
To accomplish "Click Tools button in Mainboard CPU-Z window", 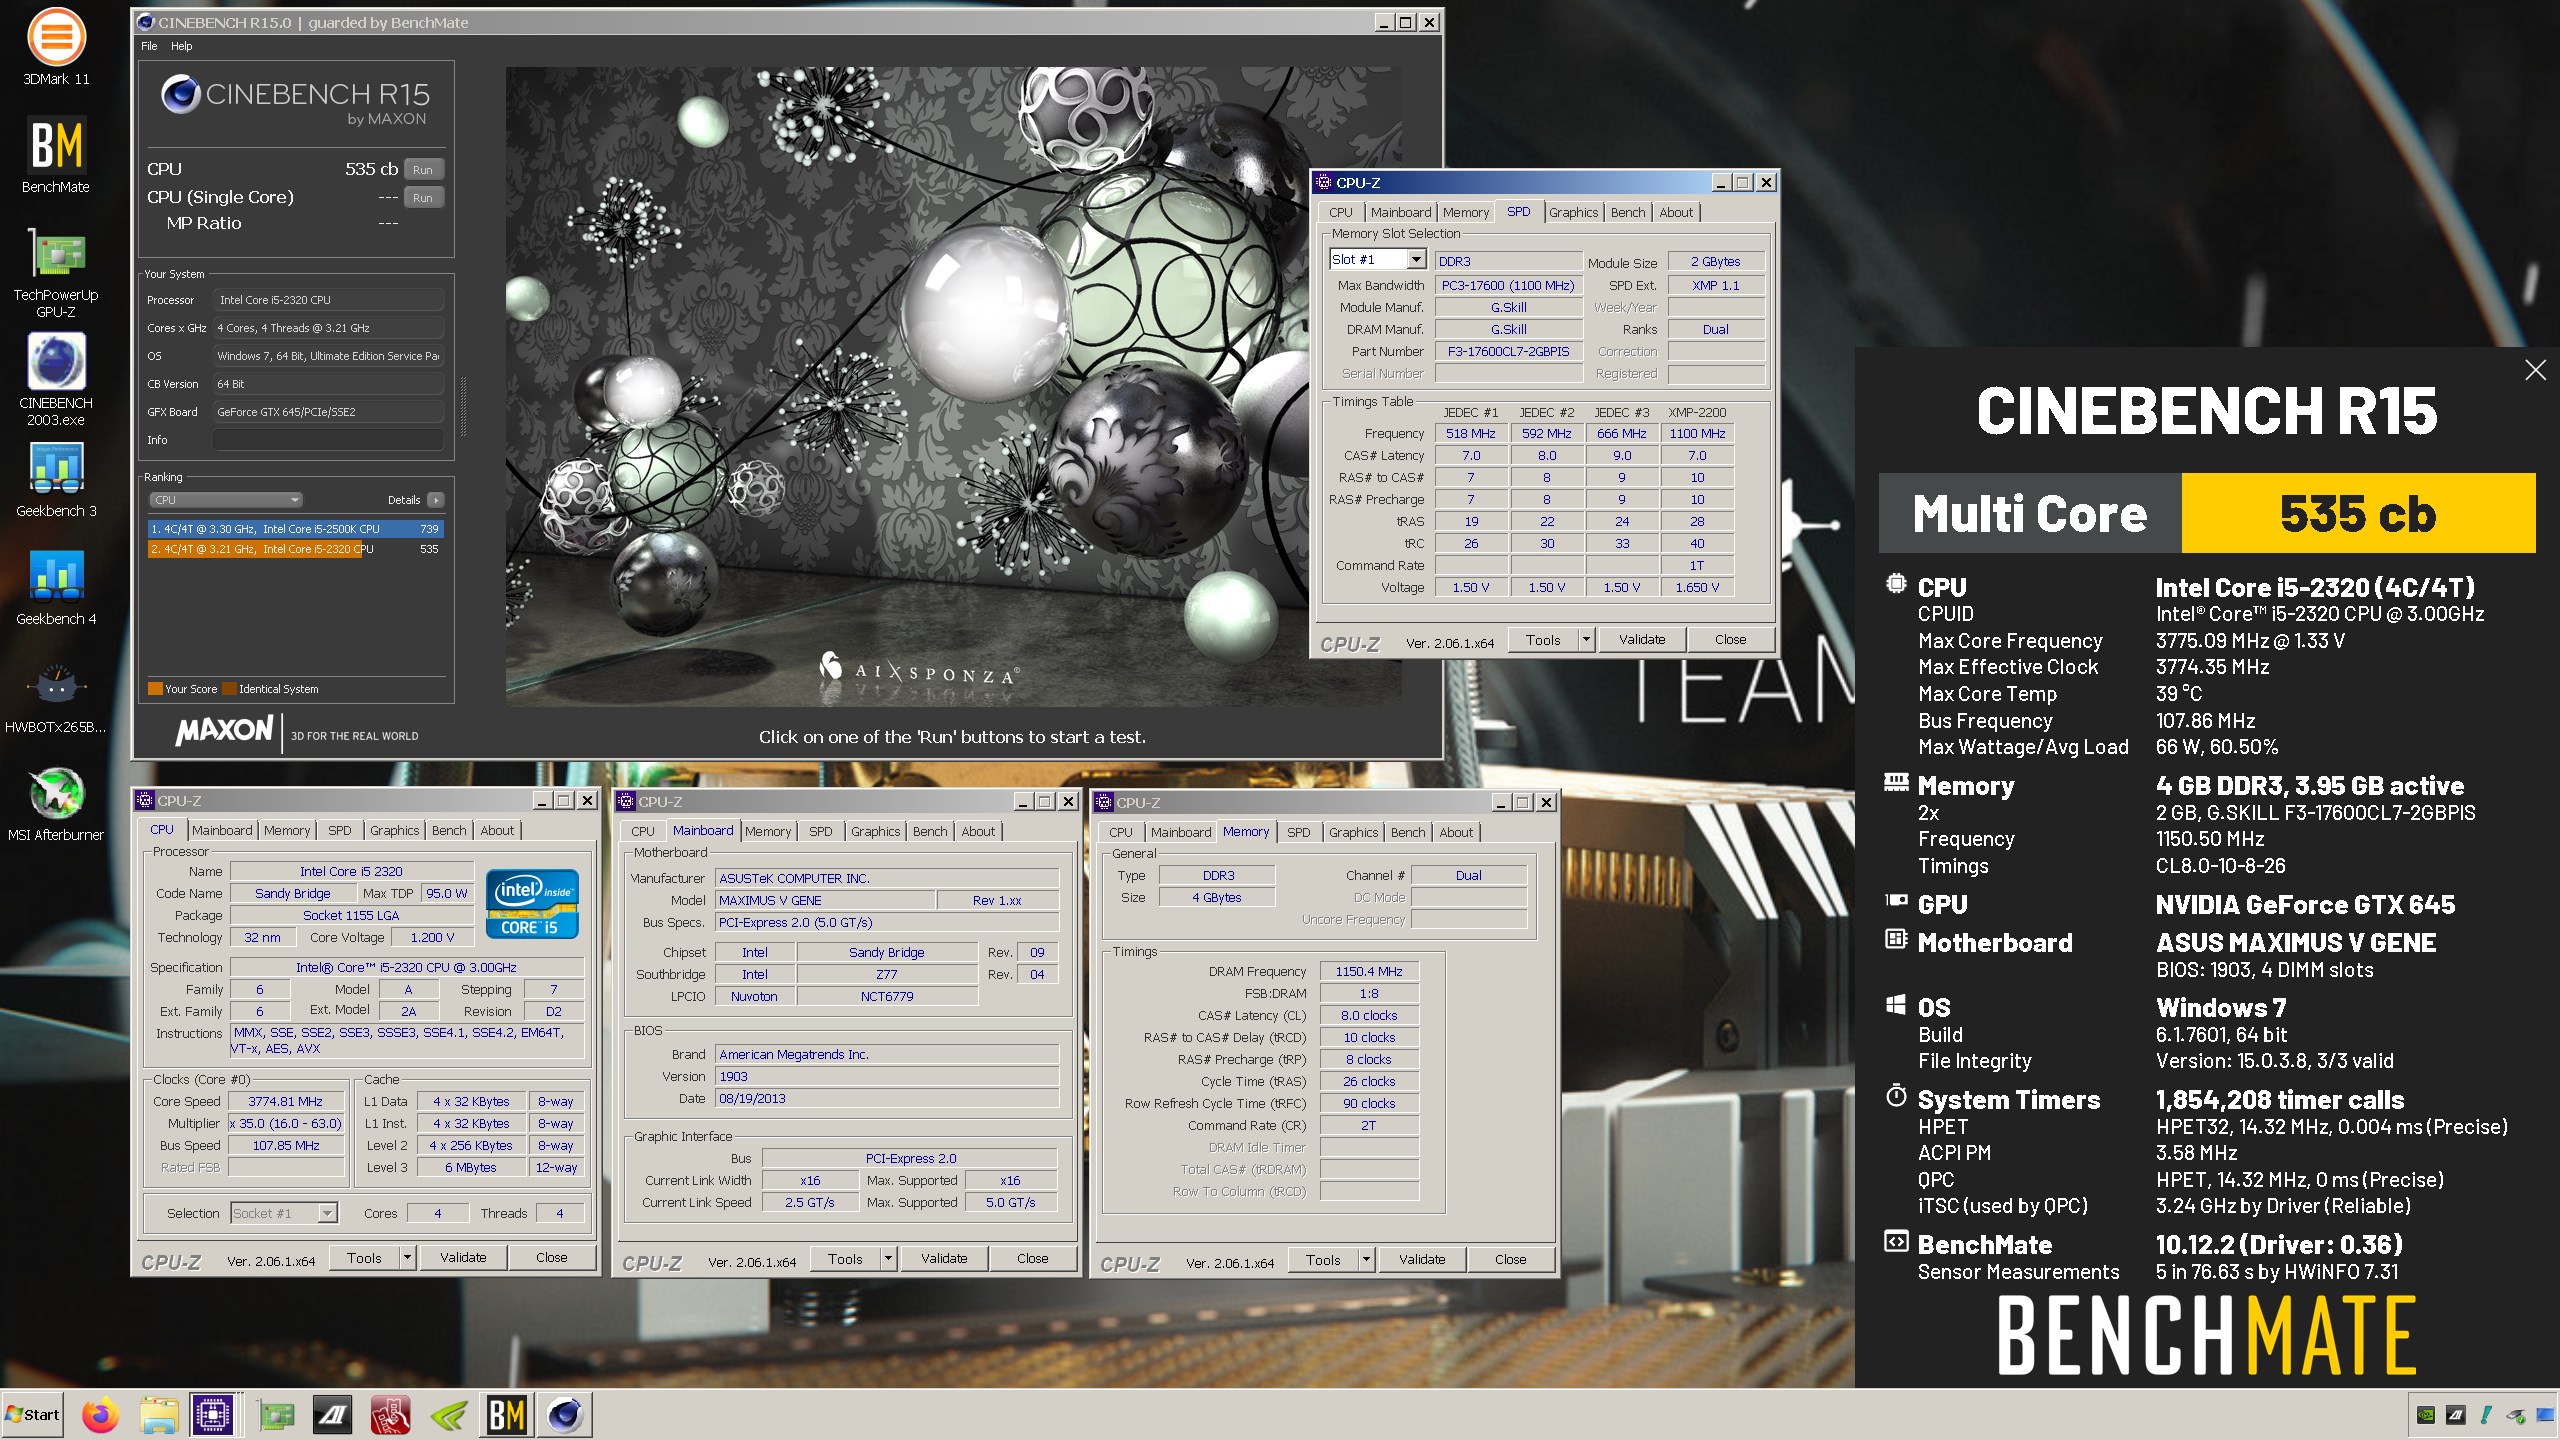I will click(x=845, y=1259).
